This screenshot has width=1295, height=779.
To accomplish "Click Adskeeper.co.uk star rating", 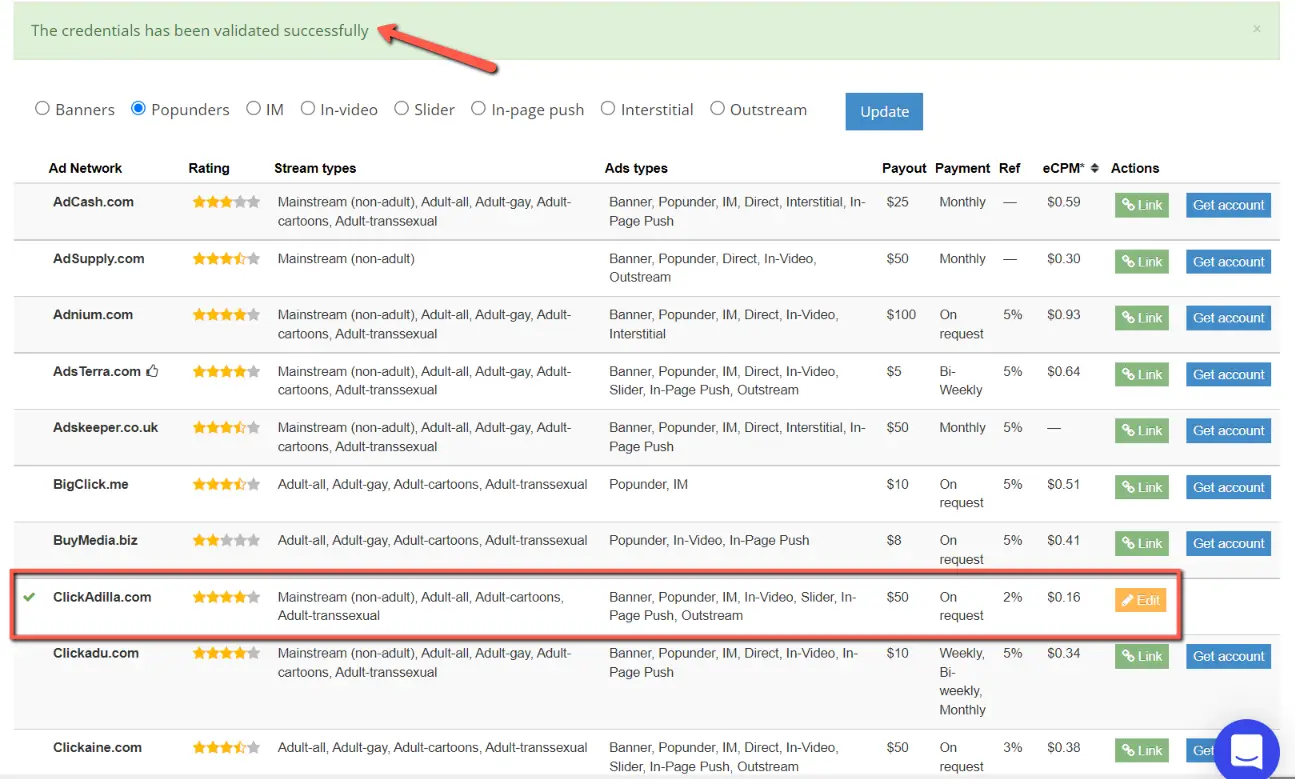I will [x=226, y=428].
